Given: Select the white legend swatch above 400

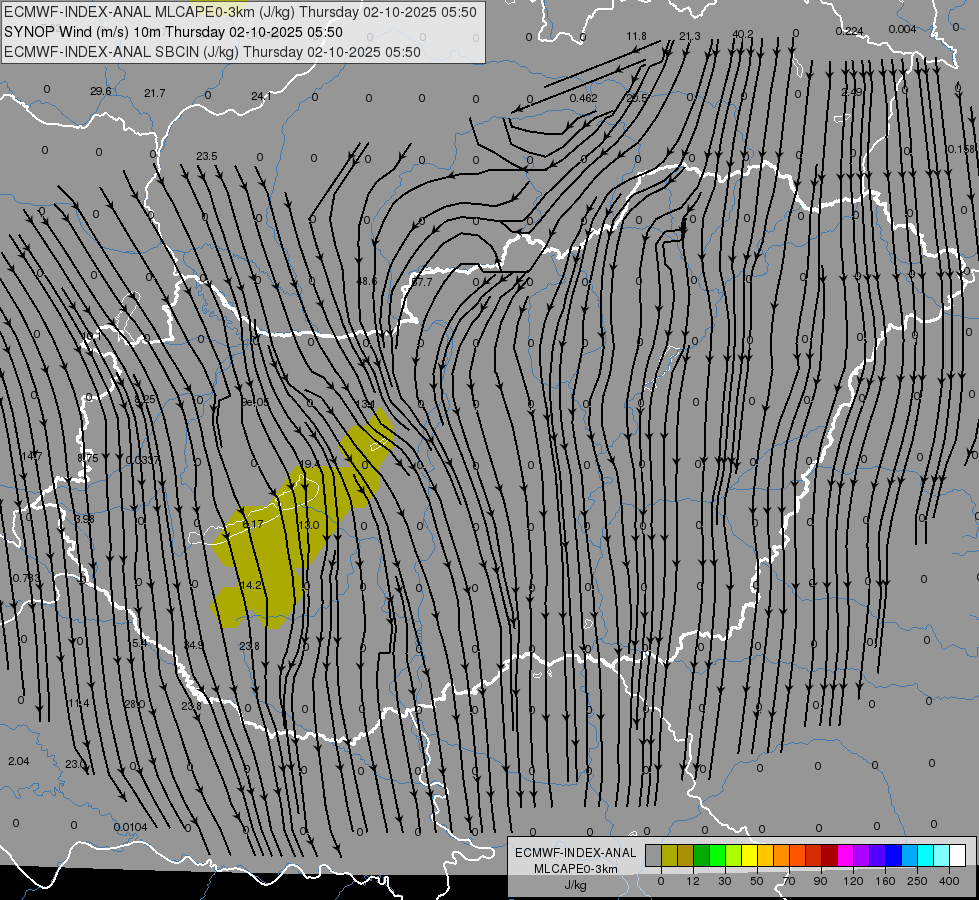Looking at the screenshot, I should 957,855.
